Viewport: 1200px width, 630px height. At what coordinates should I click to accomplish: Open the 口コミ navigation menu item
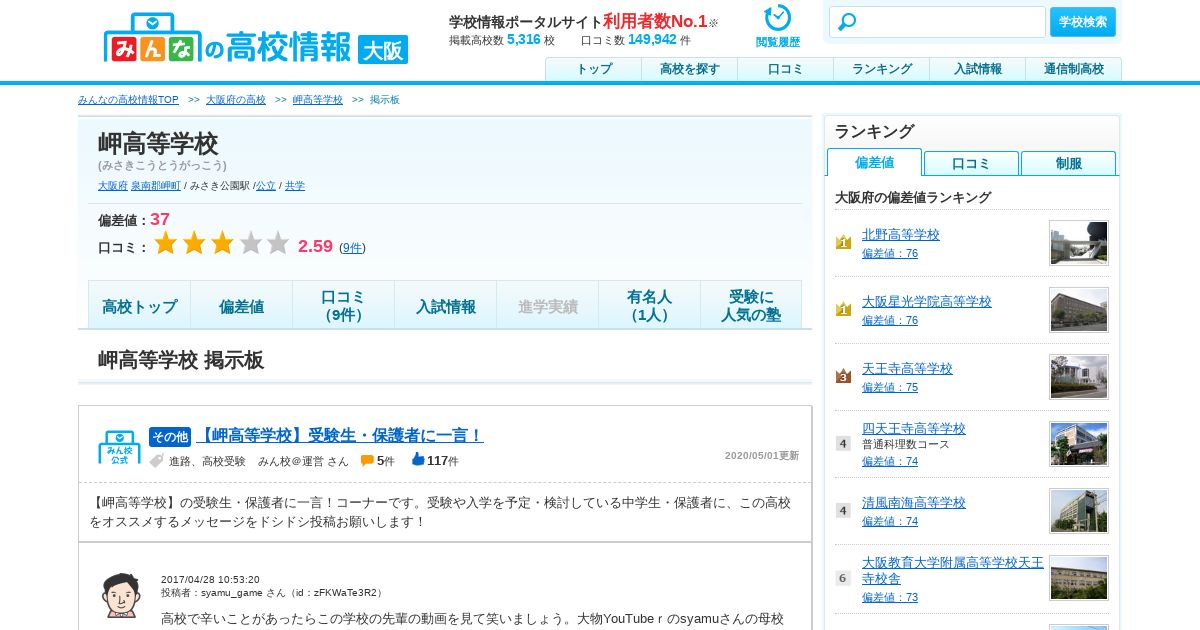coord(786,69)
